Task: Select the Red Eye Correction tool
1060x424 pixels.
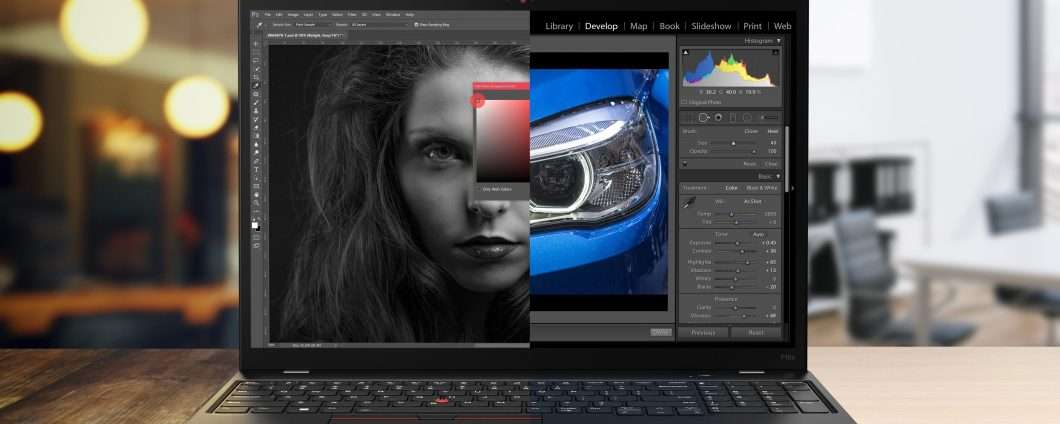Action: (717, 118)
